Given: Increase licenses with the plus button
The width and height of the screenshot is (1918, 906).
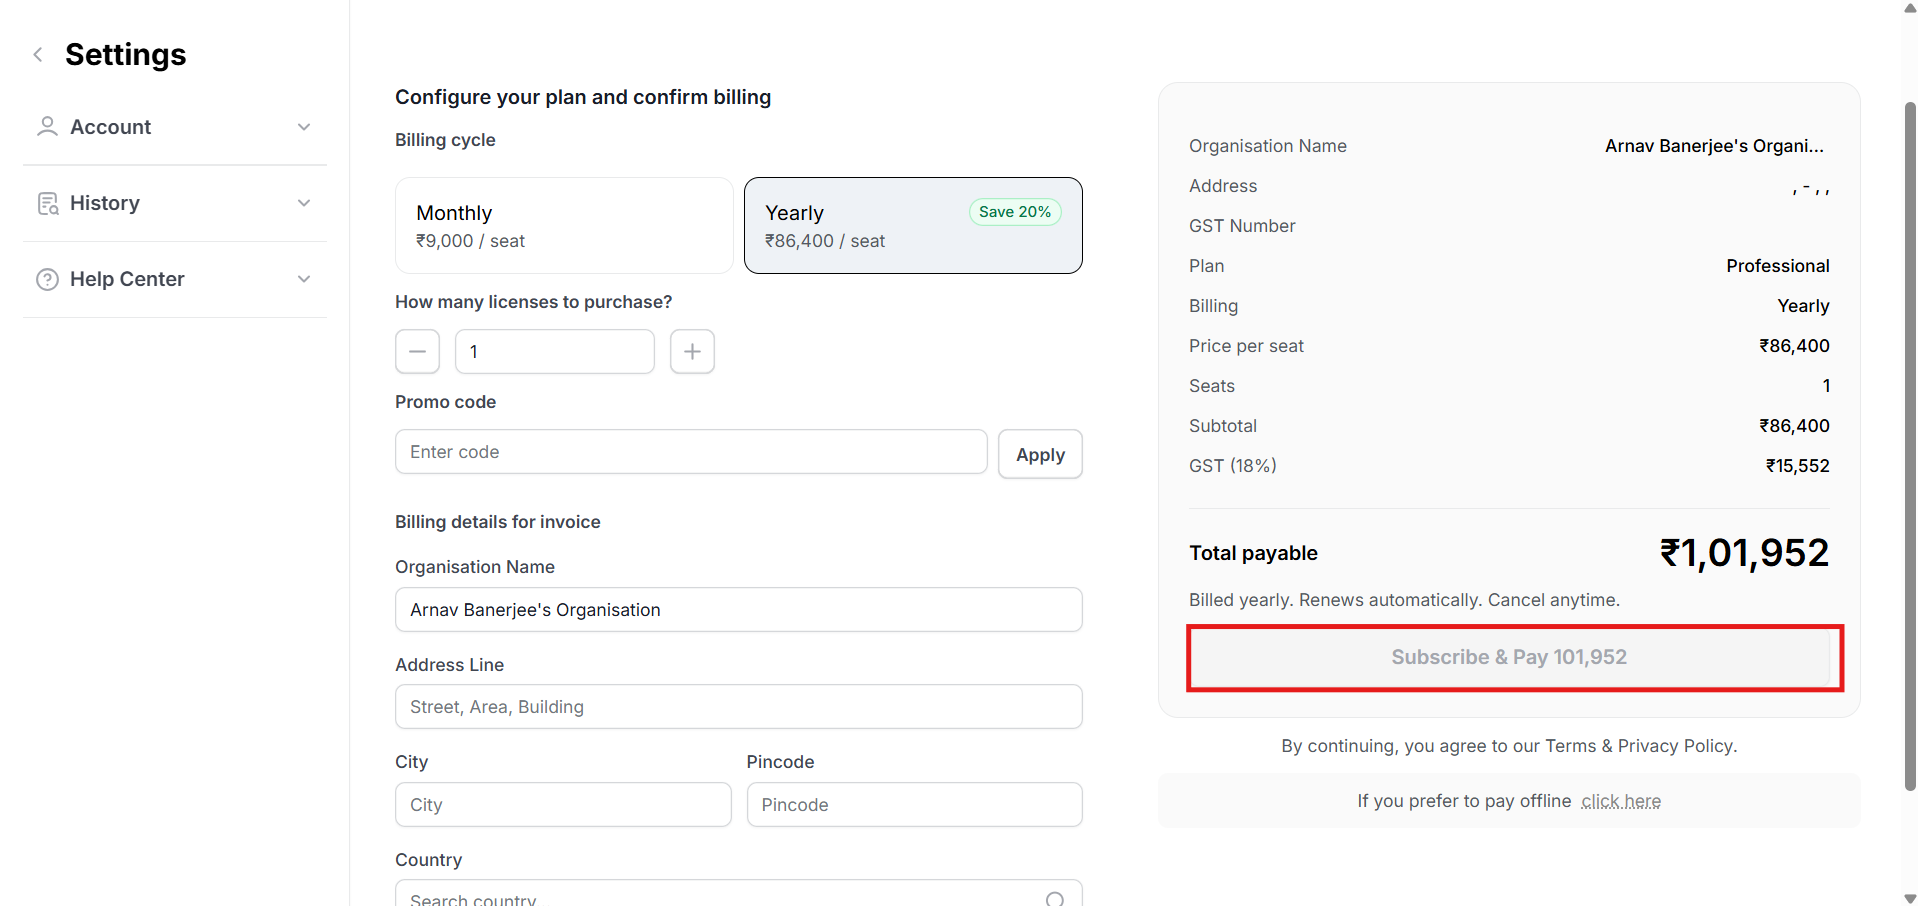Looking at the screenshot, I should (692, 352).
